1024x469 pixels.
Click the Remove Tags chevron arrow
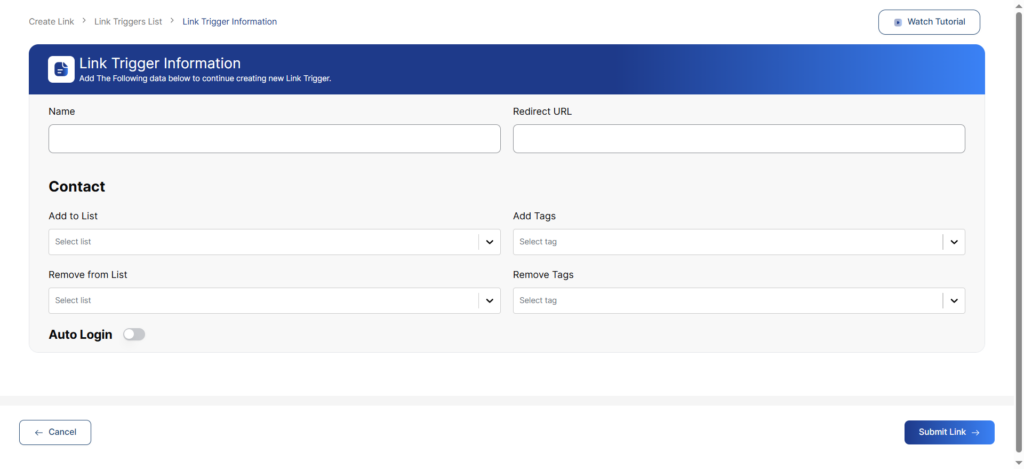954,301
